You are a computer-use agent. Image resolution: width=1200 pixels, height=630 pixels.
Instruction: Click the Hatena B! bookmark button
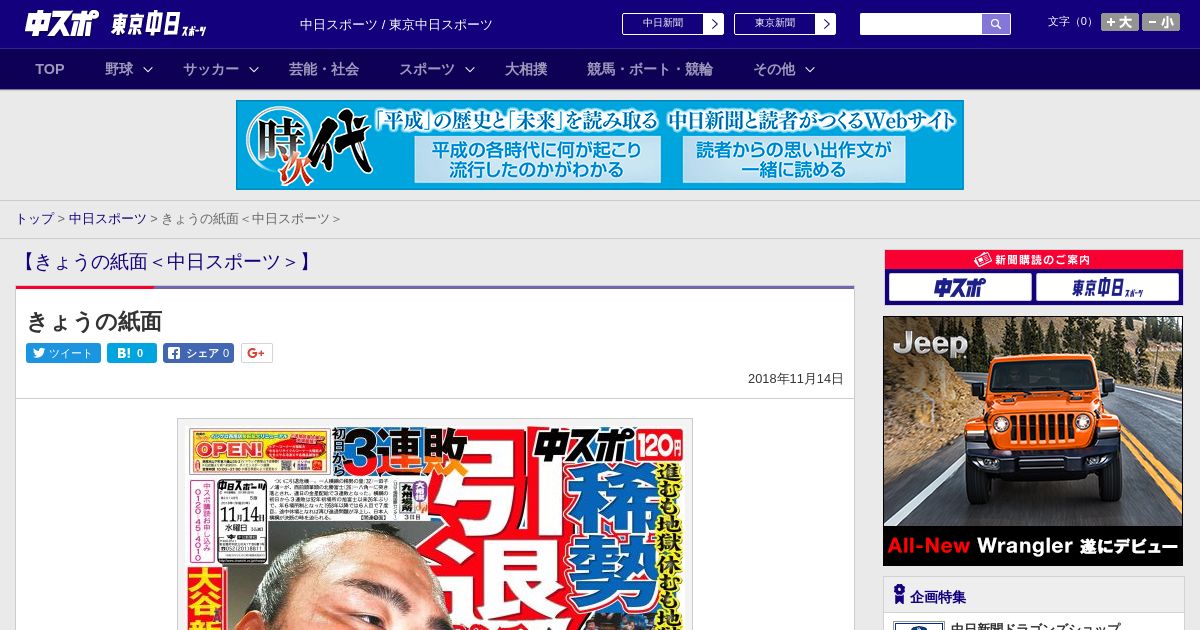coord(132,353)
